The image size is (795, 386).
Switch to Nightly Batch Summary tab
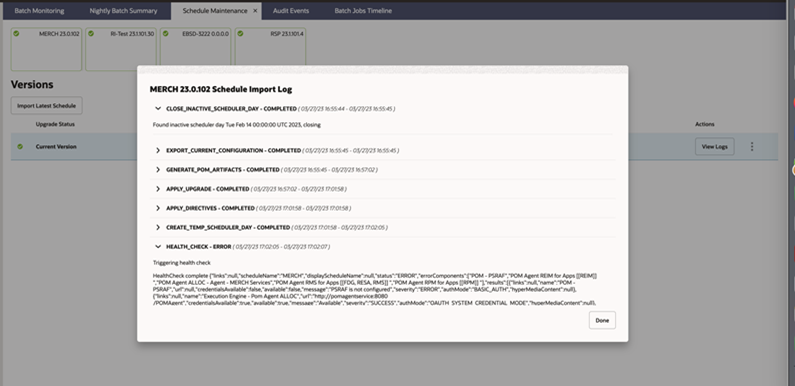[x=123, y=11]
